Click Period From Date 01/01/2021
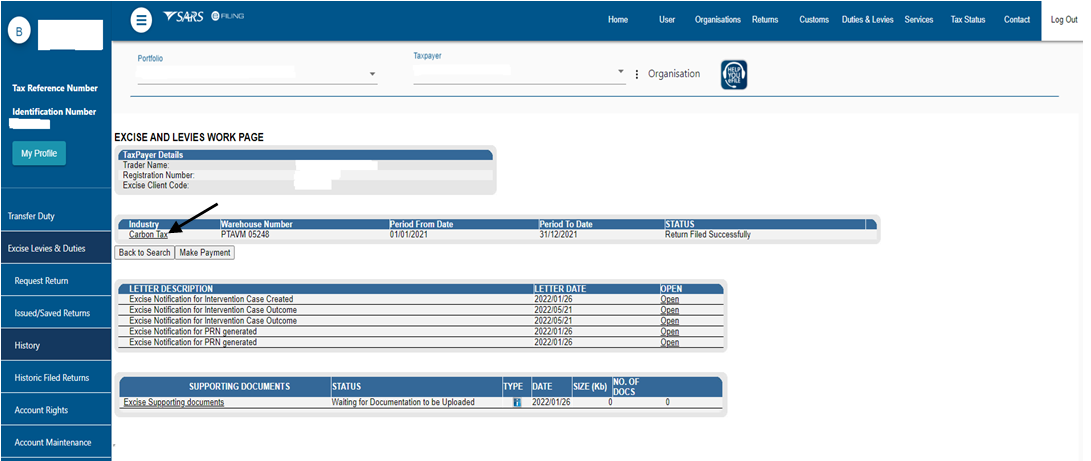This screenshot has width=1091, height=461. coord(408,235)
